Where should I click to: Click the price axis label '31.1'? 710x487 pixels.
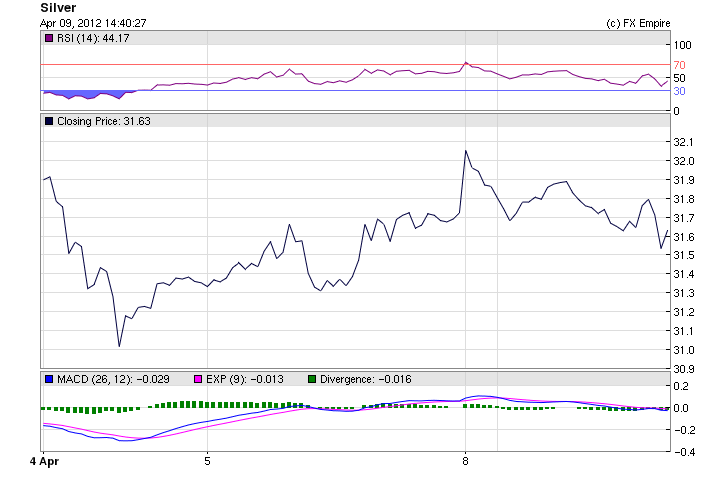(x=684, y=331)
